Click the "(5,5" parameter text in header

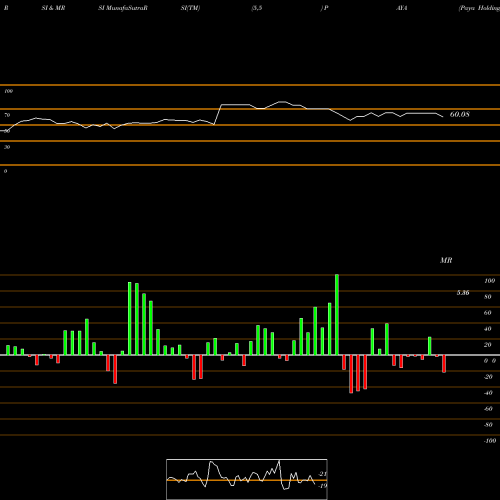pyautogui.click(x=257, y=8)
